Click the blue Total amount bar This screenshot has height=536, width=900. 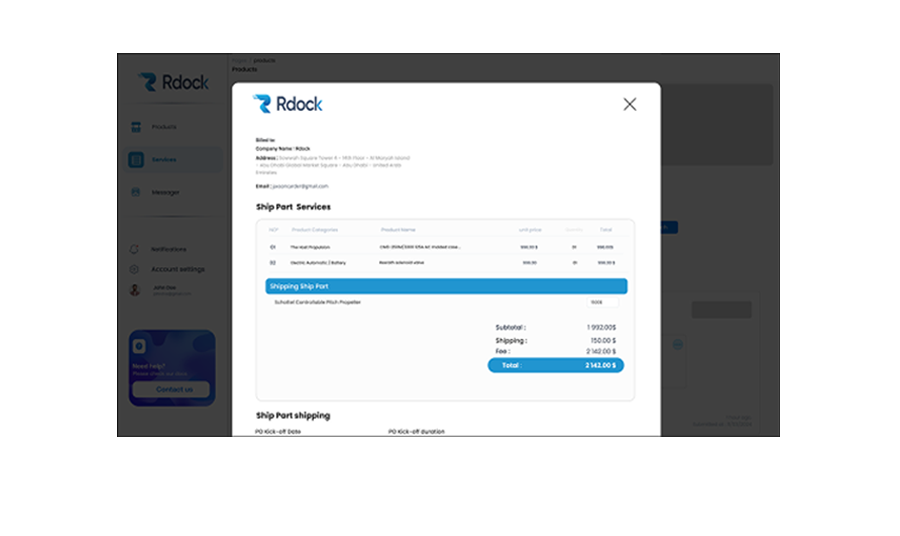(x=555, y=365)
